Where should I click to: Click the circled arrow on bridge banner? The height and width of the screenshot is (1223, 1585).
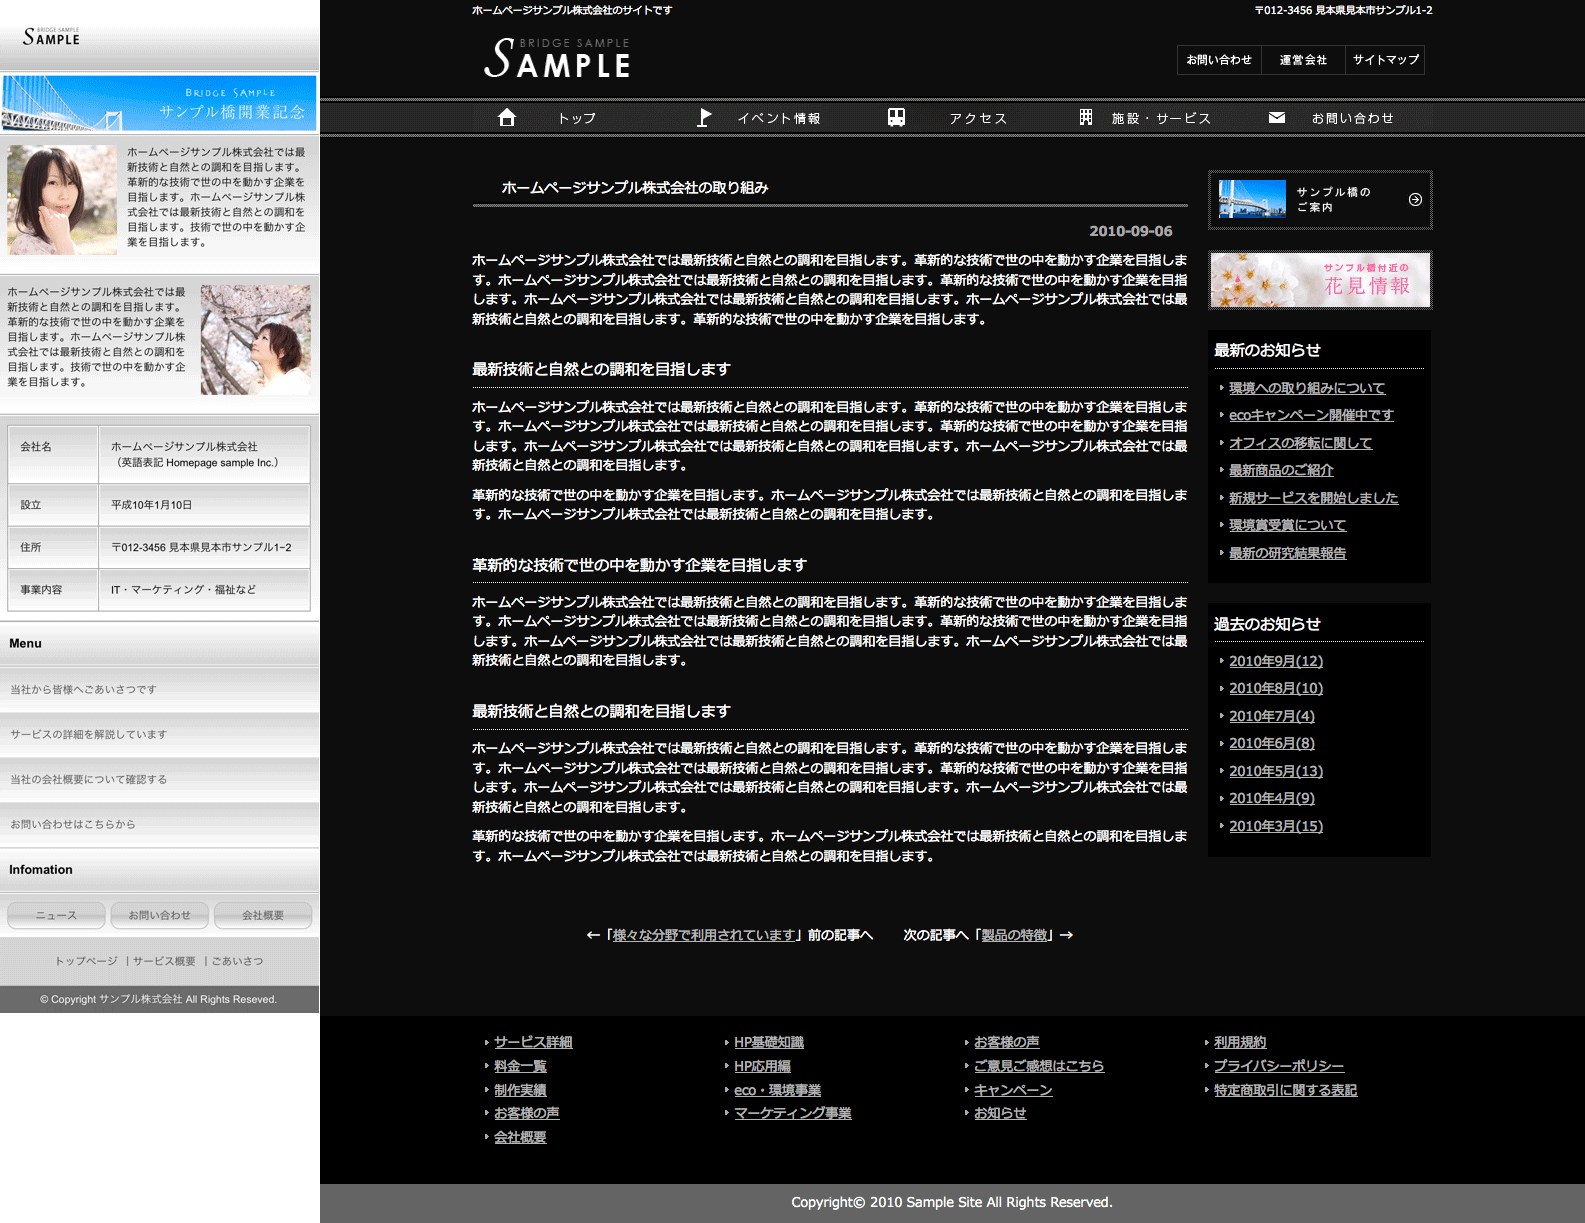click(x=1415, y=200)
